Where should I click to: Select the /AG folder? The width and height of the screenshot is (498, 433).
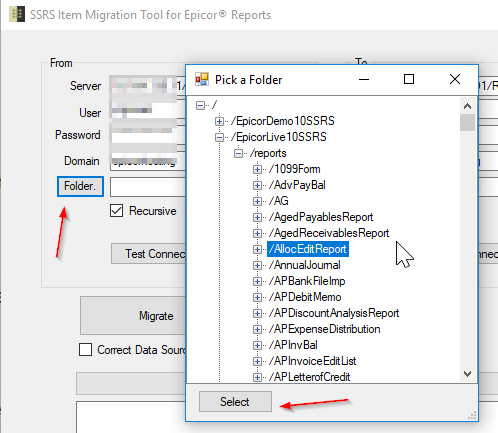[278, 201]
